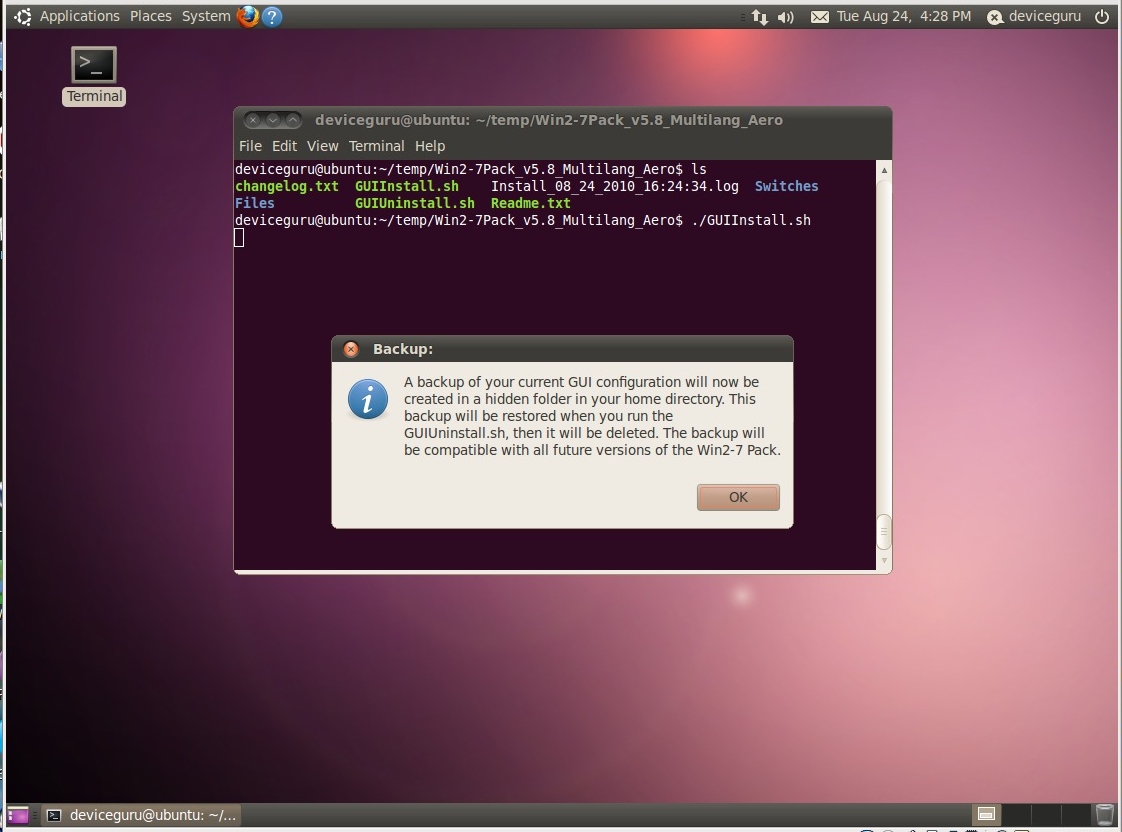This screenshot has height=832, width=1122.
Task: Click the terminal vertical scrollbar handle
Action: coord(883,532)
